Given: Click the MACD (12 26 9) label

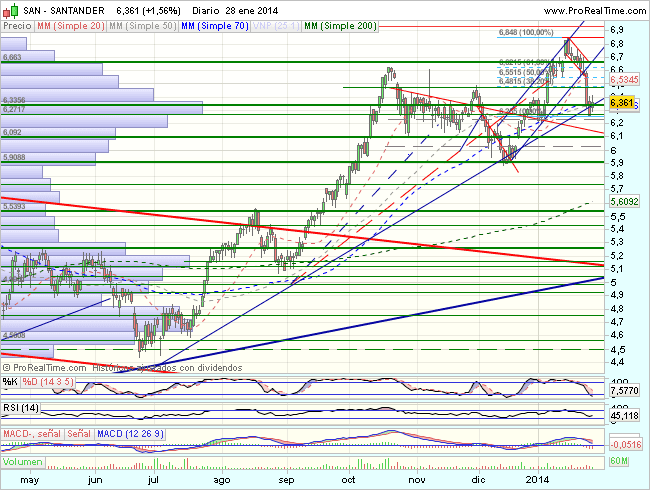Looking at the screenshot, I should click(x=130, y=434).
